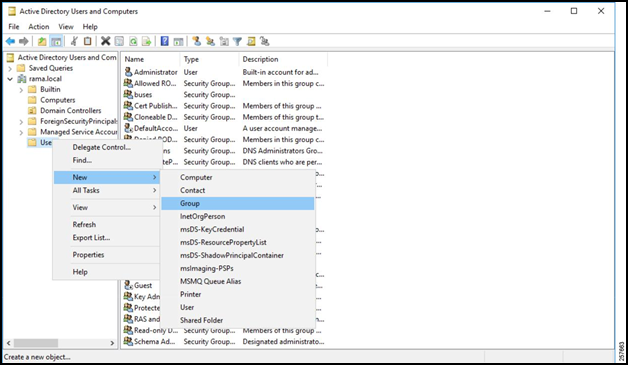Image resolution: width=628 pixels, height=365 pixels.
Task: Click the Delete X toolbar icon
Action: pyautogui.click(x=105, y=41)
